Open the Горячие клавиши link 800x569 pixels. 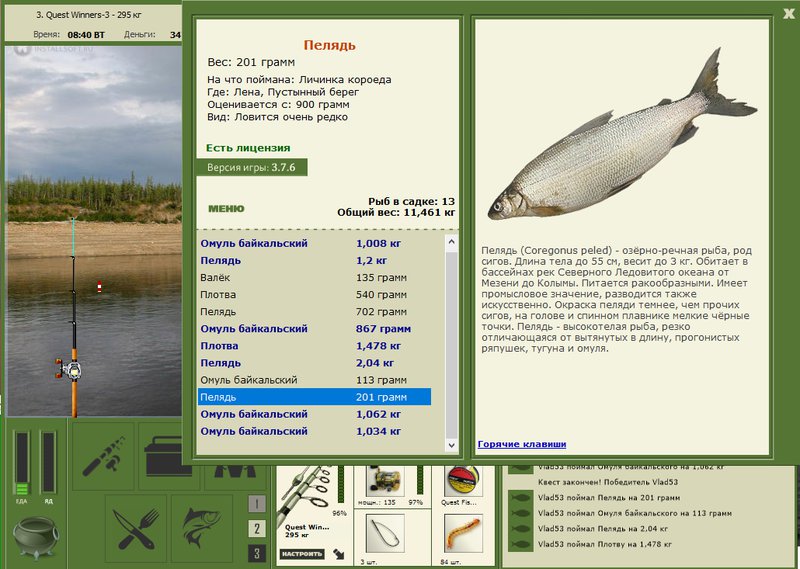[521, 444]
